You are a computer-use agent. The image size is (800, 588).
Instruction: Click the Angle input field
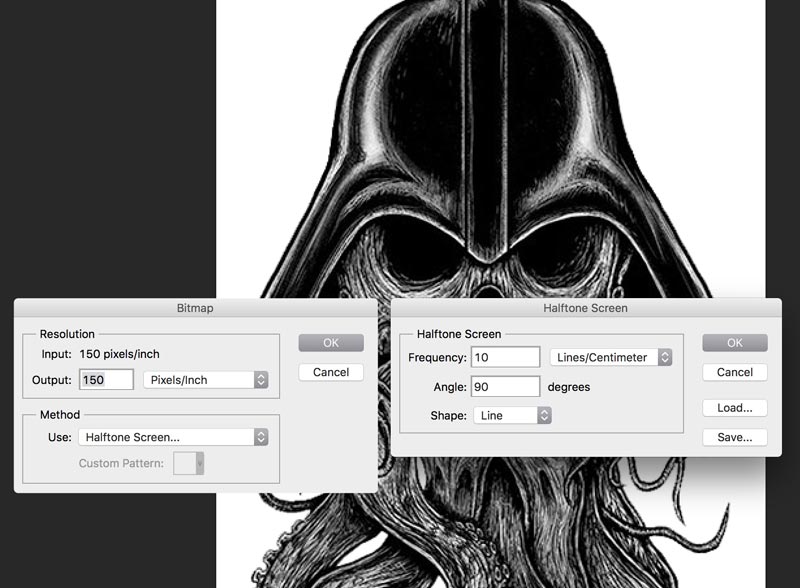(x=505, y=387)
